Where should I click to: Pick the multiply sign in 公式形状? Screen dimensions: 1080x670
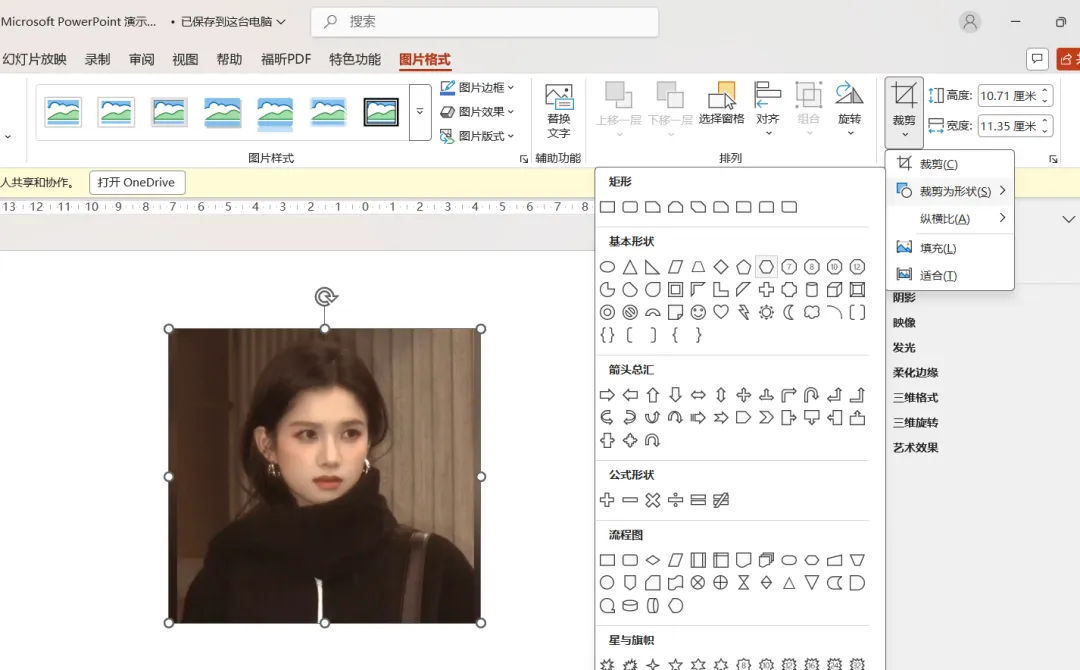coord(652,501)
